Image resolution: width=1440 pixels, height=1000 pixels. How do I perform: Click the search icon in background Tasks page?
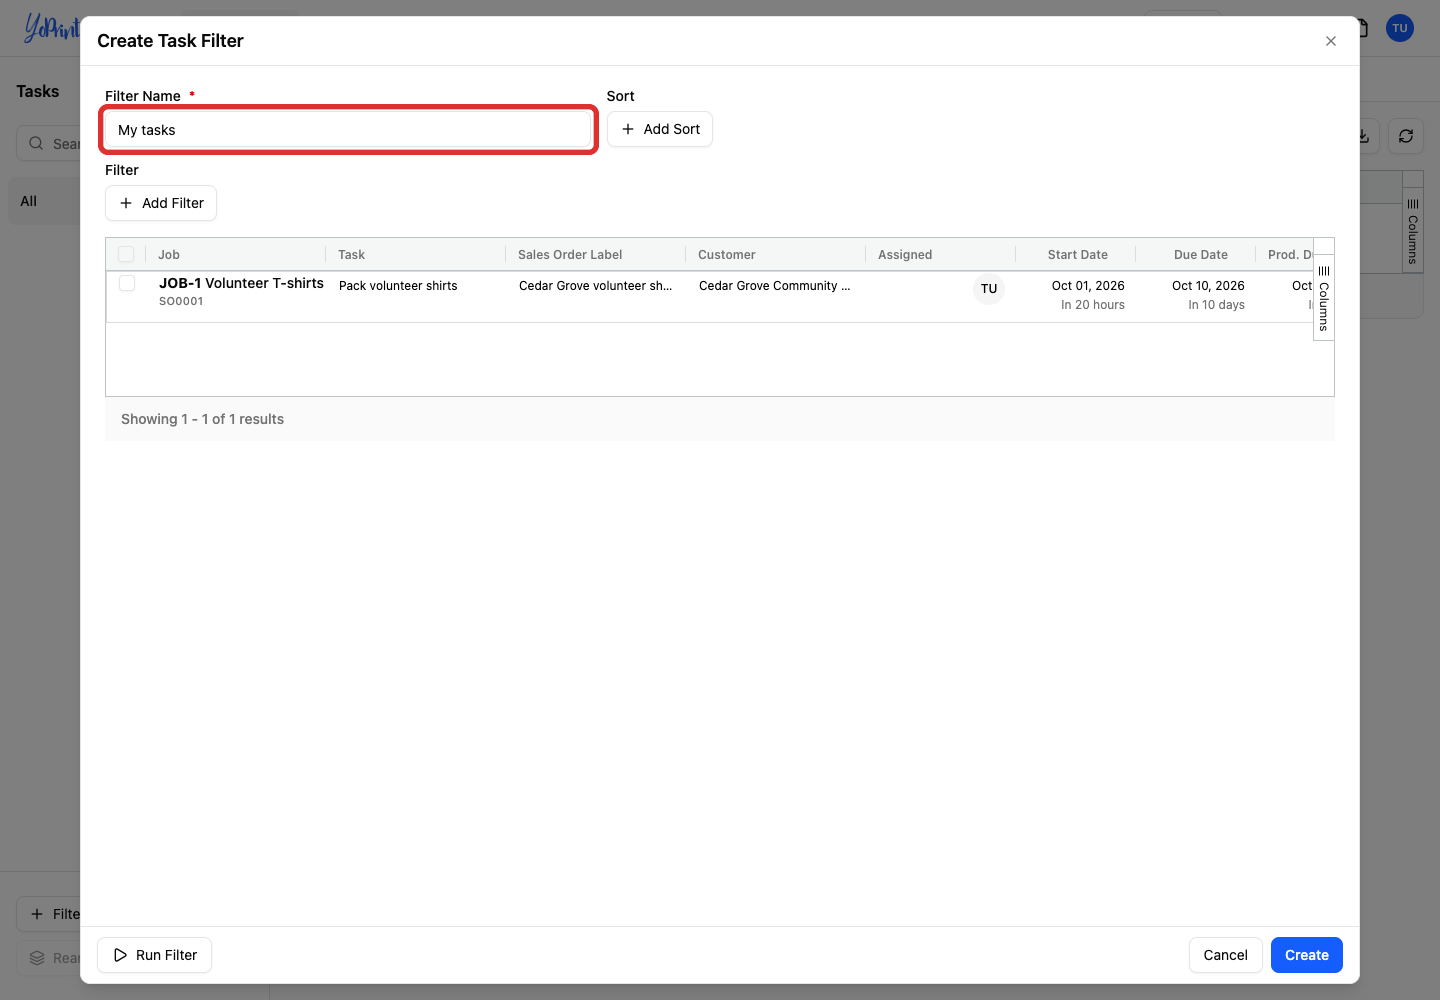click(x=36, y=143)
